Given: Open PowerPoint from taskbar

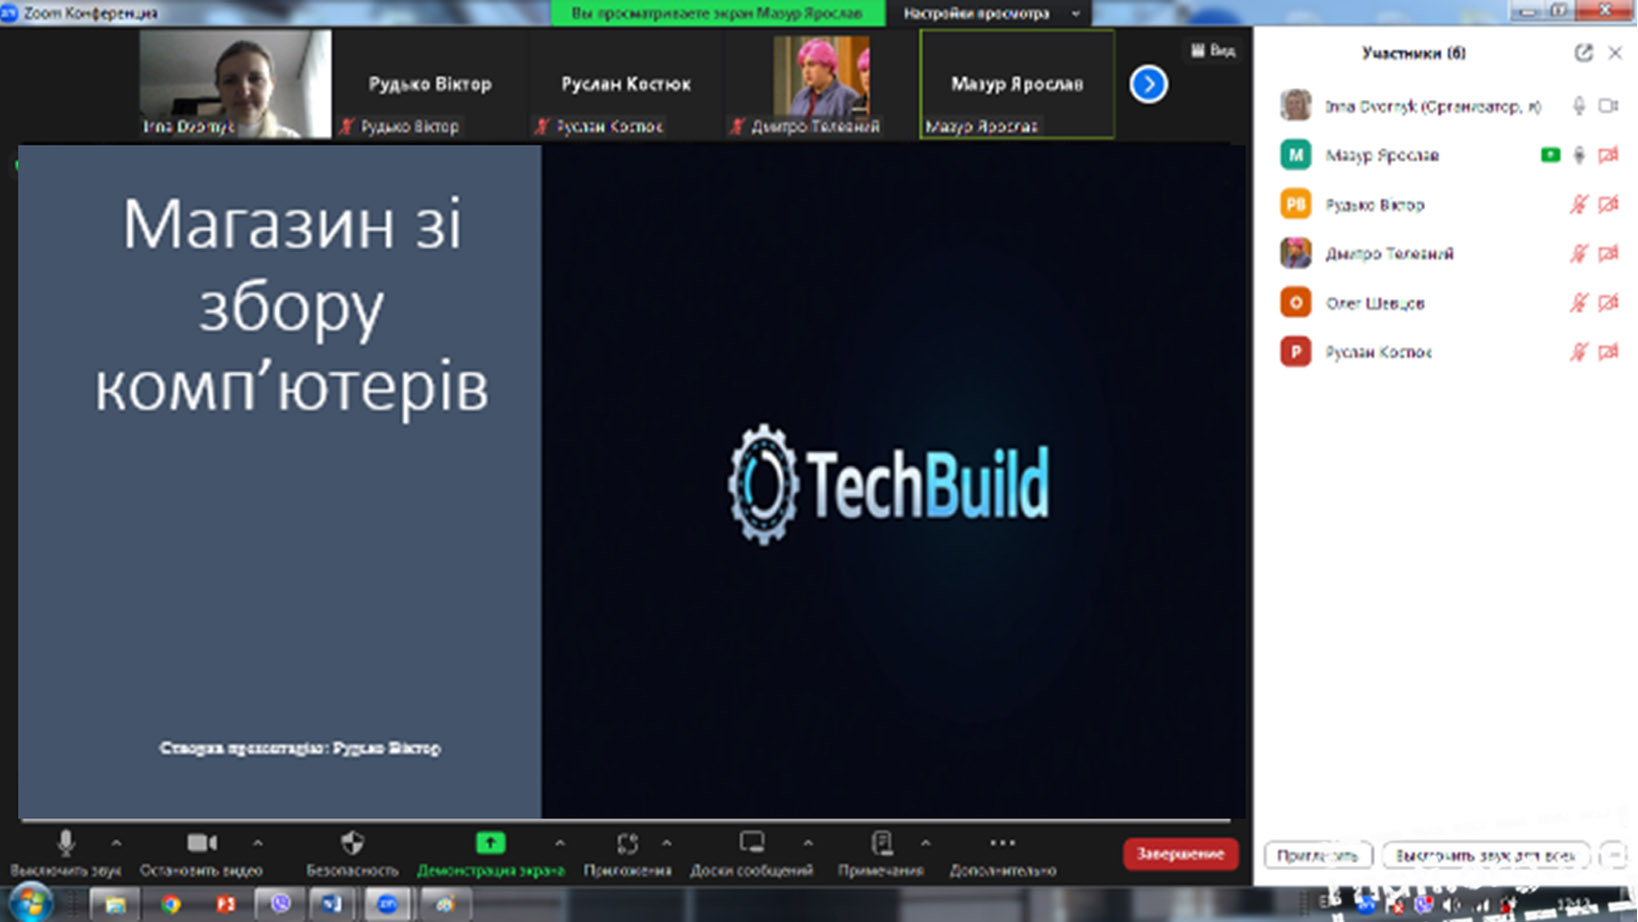Looking at the screenshot, I should (x=225, y=904).
